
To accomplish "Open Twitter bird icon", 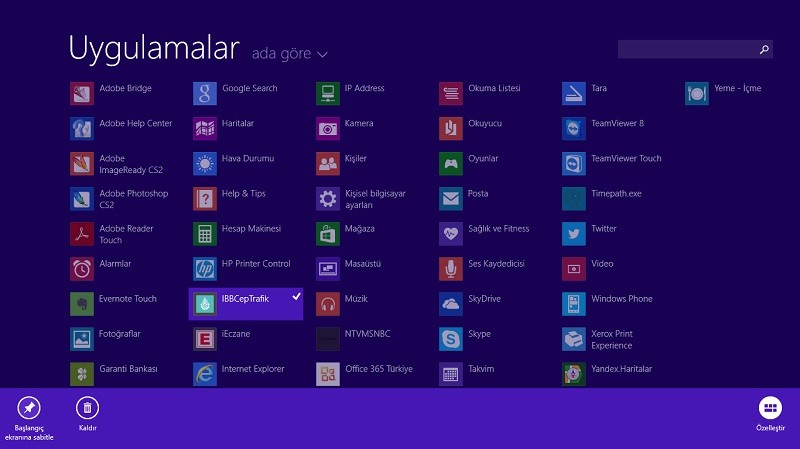I will tap(573, 234).
